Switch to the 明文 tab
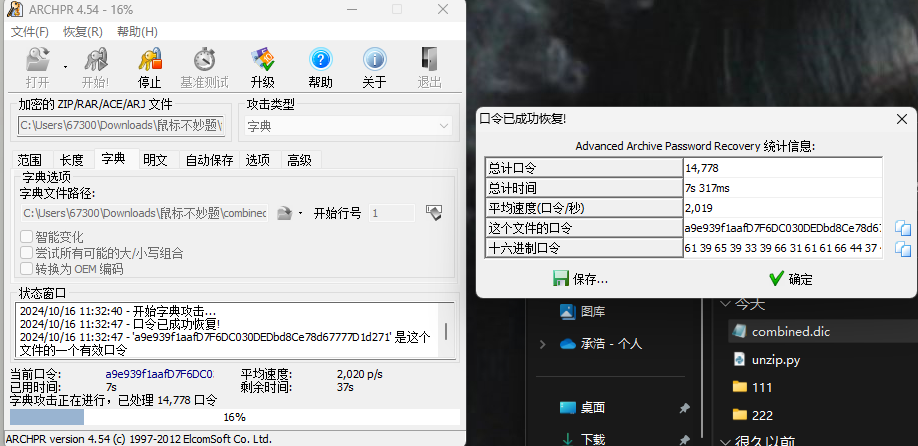918x446 pixels. coord(155,160)
